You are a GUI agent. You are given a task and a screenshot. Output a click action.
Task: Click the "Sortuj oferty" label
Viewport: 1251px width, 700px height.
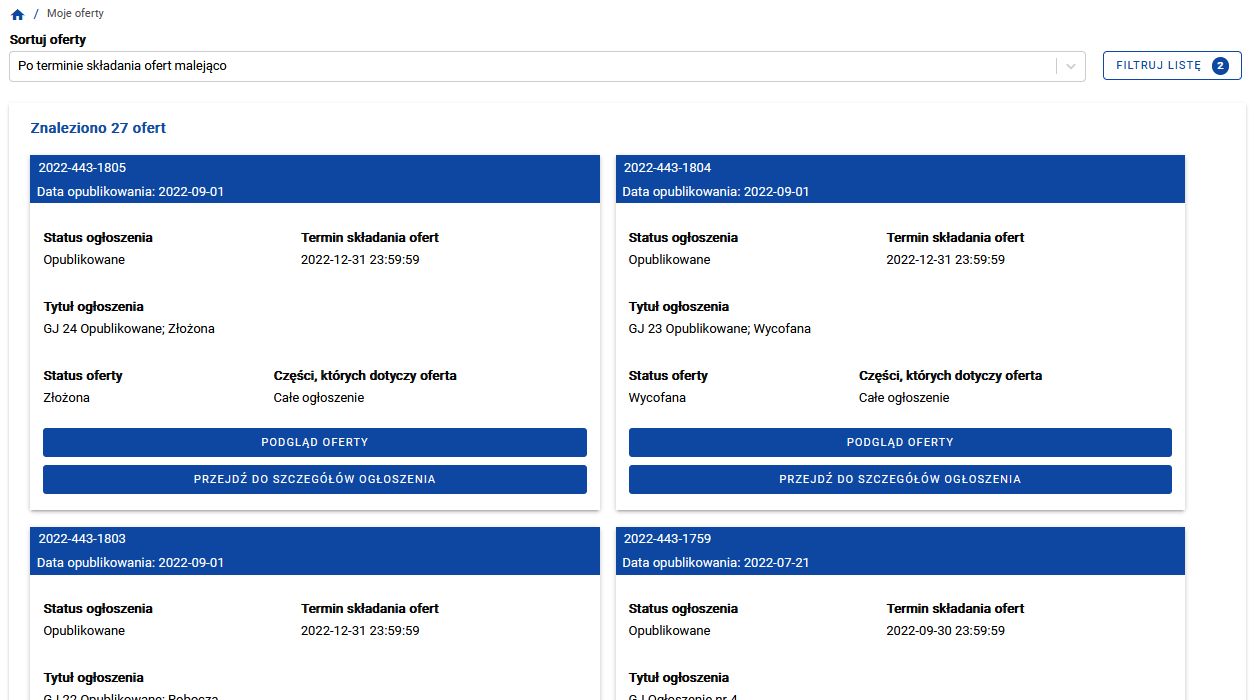pos(48,40)
